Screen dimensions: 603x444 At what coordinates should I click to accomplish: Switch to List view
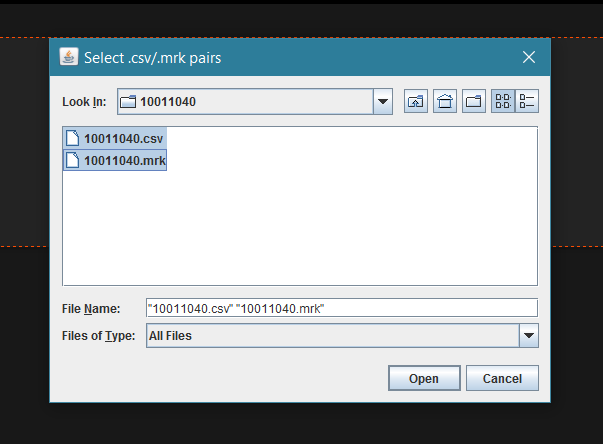(x=503, y=101)
